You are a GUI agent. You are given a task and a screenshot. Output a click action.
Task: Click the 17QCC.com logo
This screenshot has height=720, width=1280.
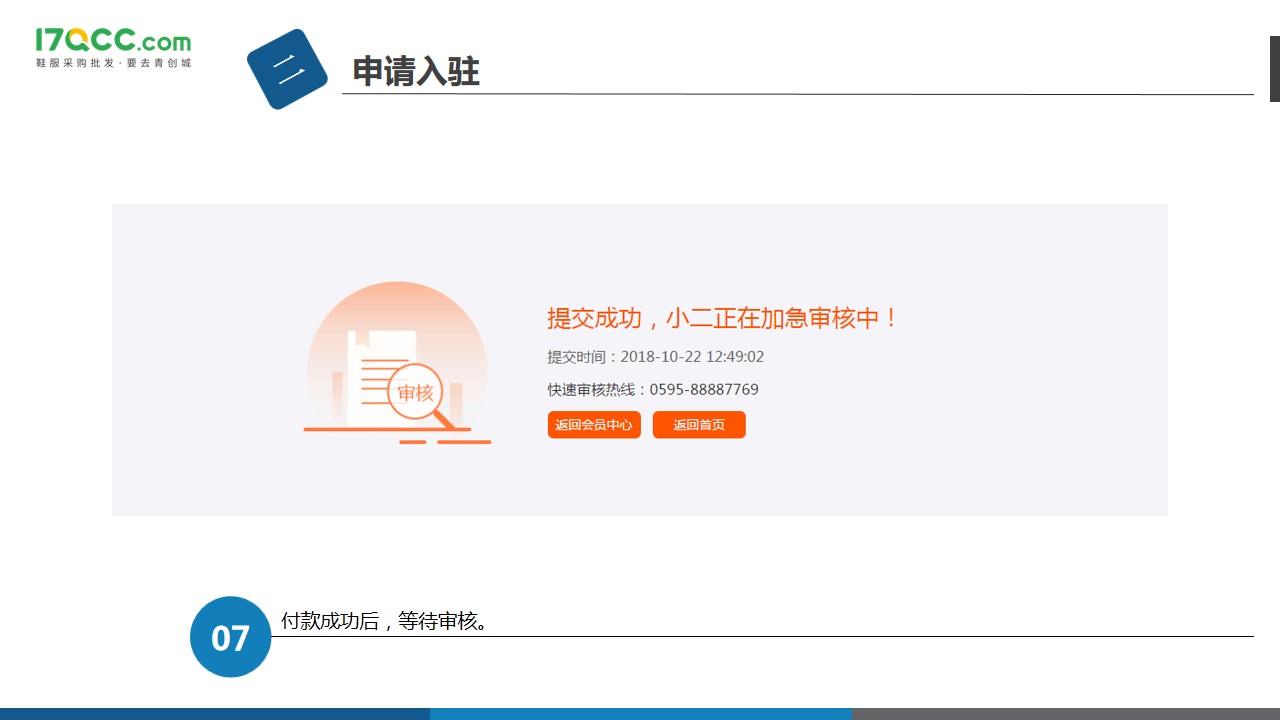point(112,40)
